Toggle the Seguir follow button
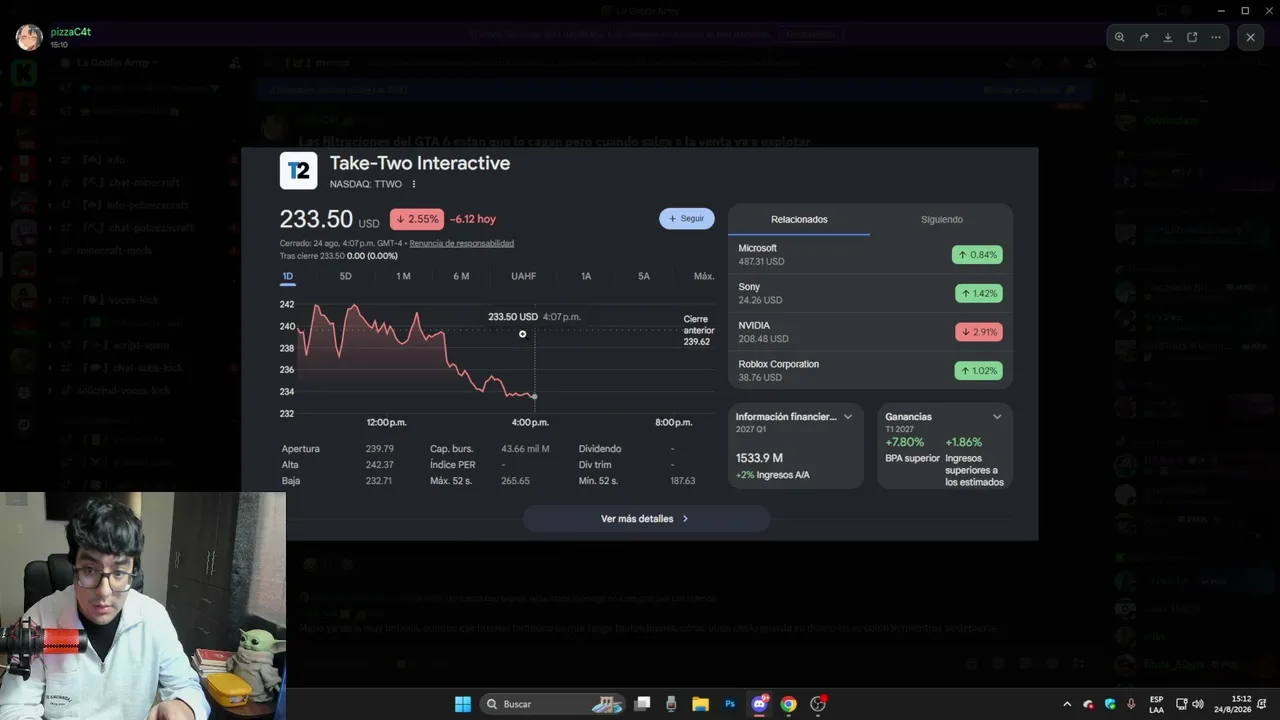The height and width of the screenshot is (720, 1280). coord(687,218)
